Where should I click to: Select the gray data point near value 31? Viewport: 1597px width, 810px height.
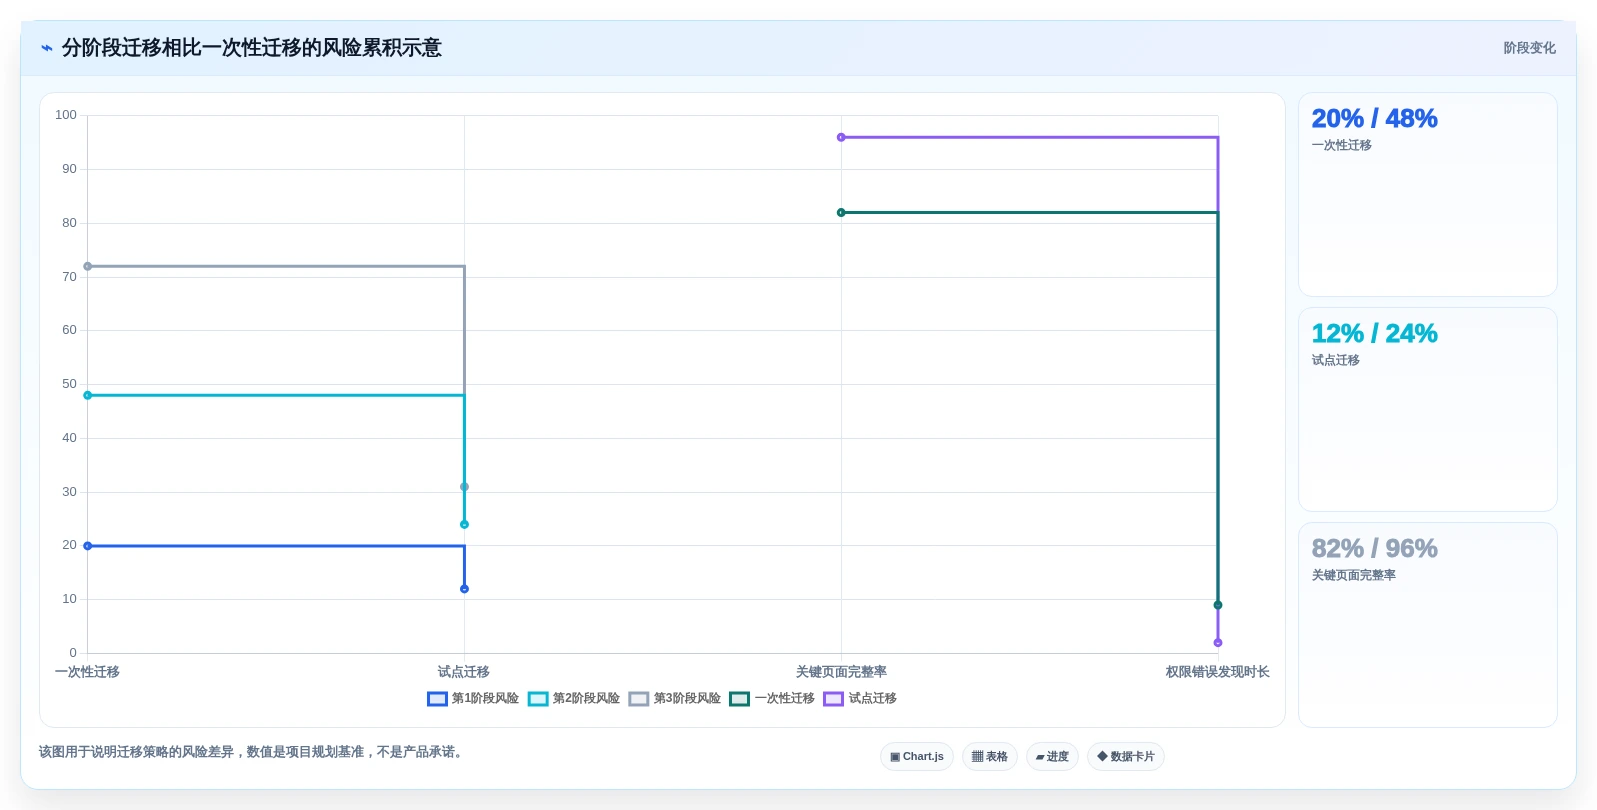click(464, 487)
